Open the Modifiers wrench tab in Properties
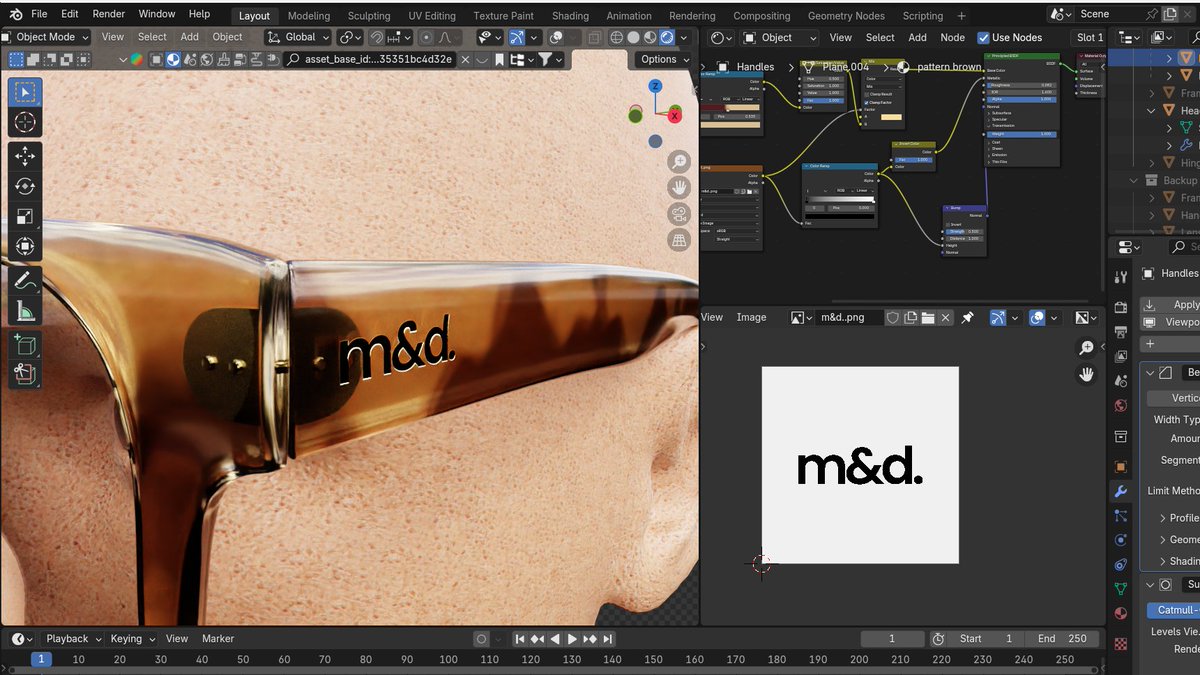This screenshot has width=1200, height=675. click(1121, 491)
